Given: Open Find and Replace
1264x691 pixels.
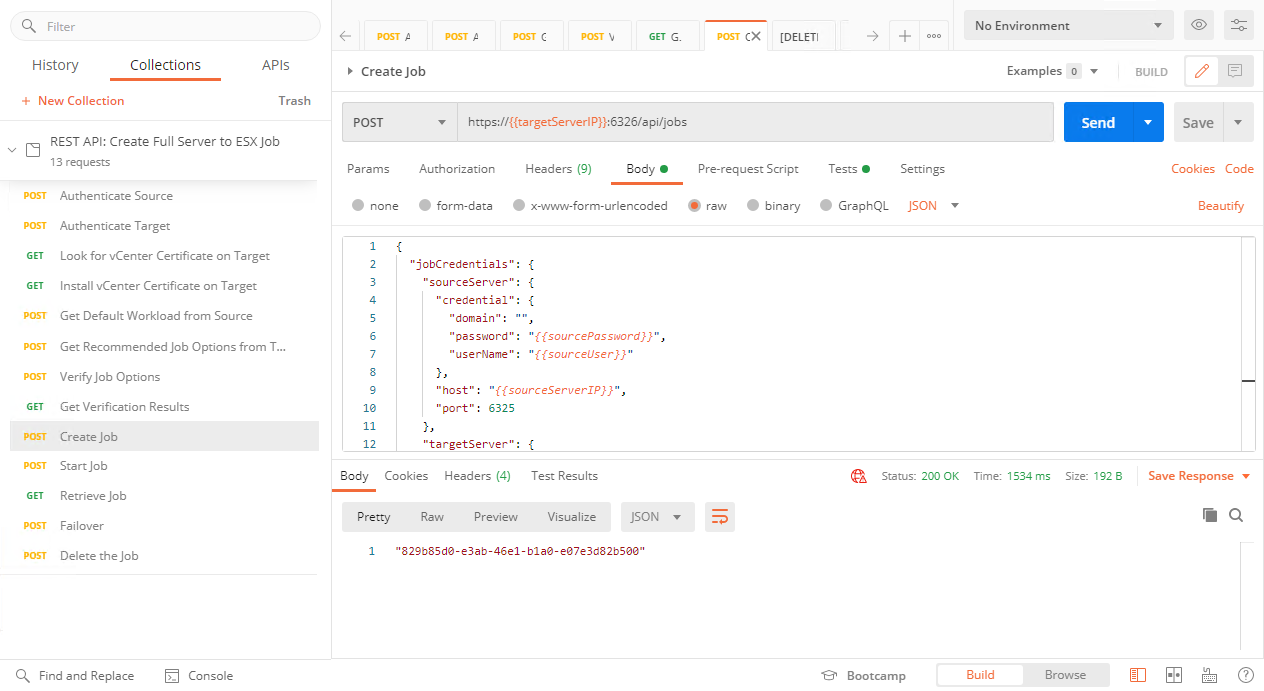Looking at the screenshot, I should coord(75,676).
